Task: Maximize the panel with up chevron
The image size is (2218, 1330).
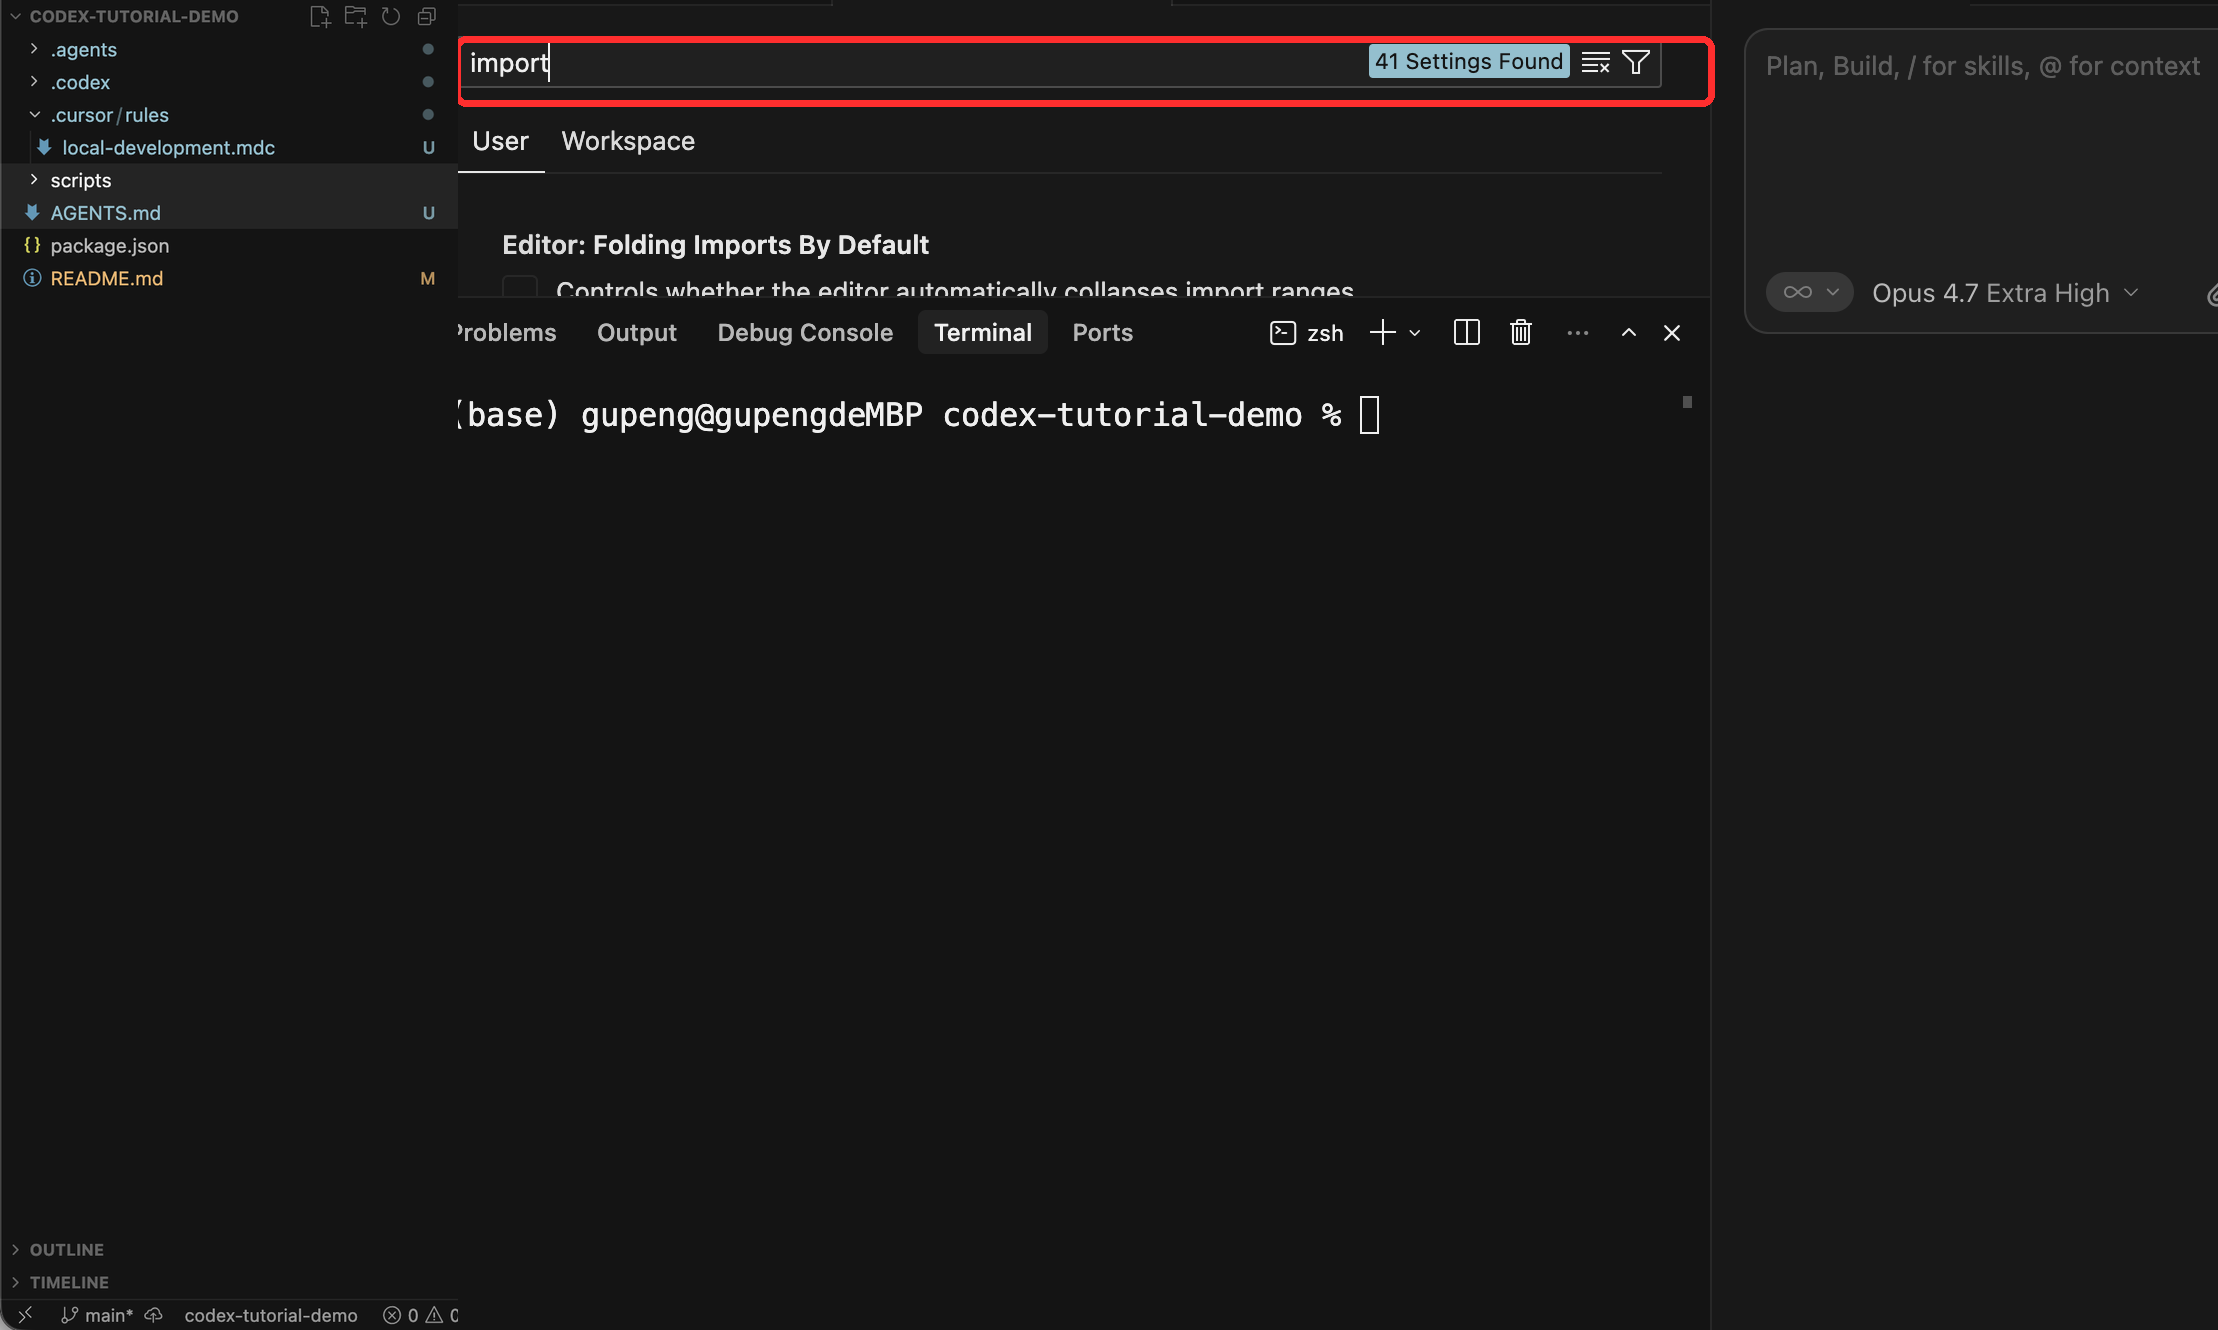Action: coord(1629,333)
